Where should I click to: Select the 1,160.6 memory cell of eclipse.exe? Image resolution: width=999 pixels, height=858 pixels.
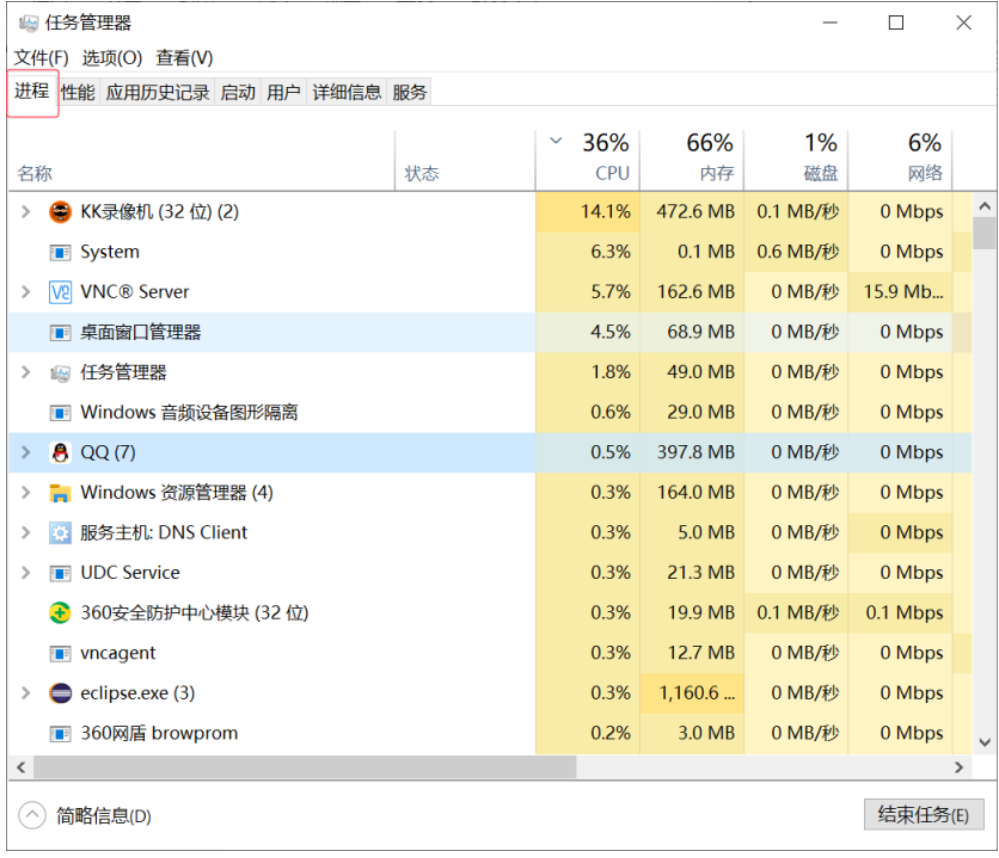[692, 693]
